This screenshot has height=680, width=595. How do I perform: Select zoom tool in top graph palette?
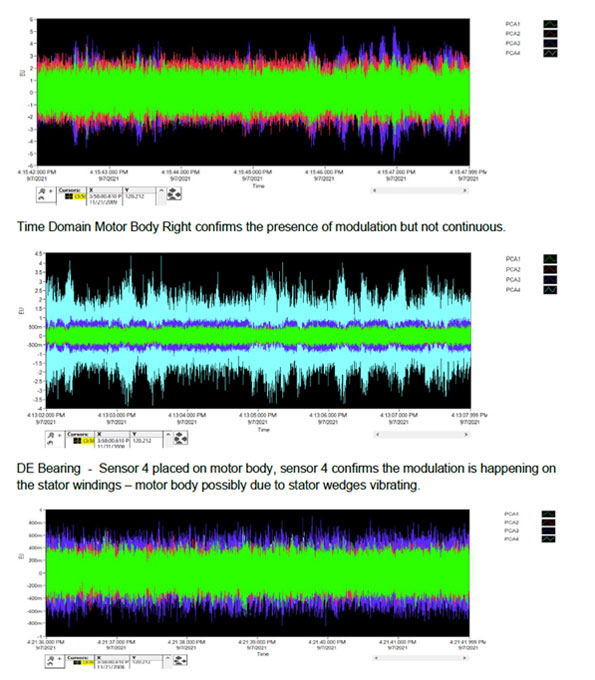(42, 191)
